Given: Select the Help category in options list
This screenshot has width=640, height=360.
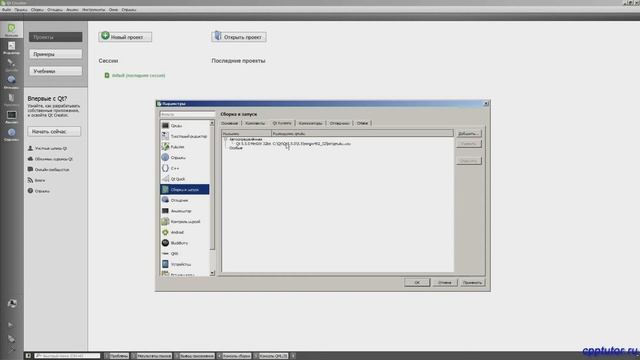Looking at the screenshot, I should coord(185,157).
